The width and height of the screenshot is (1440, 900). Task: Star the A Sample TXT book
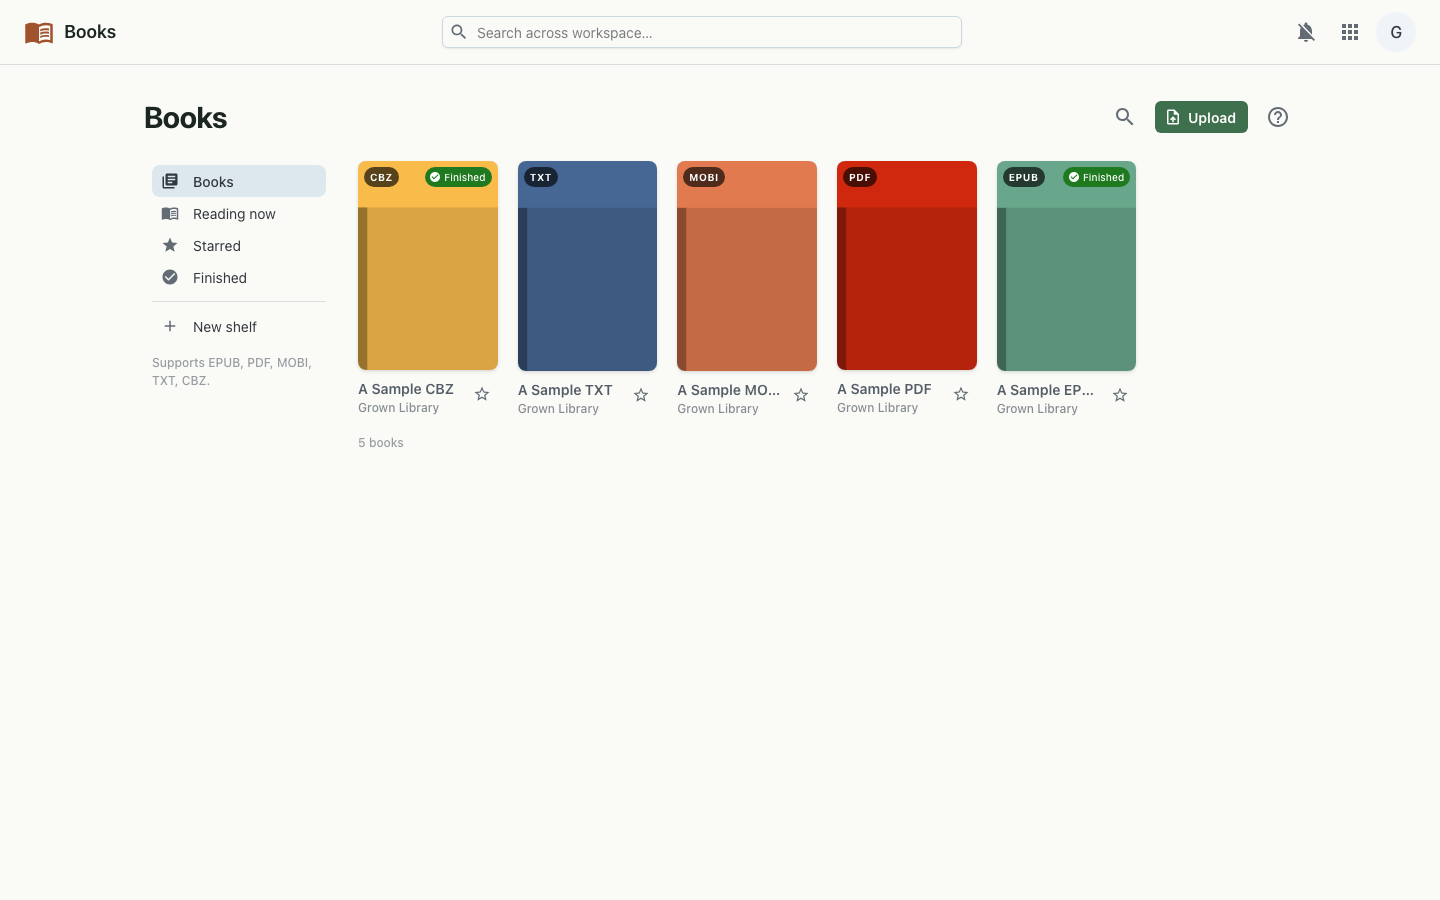pyautogui.click(x=641, y=395)
